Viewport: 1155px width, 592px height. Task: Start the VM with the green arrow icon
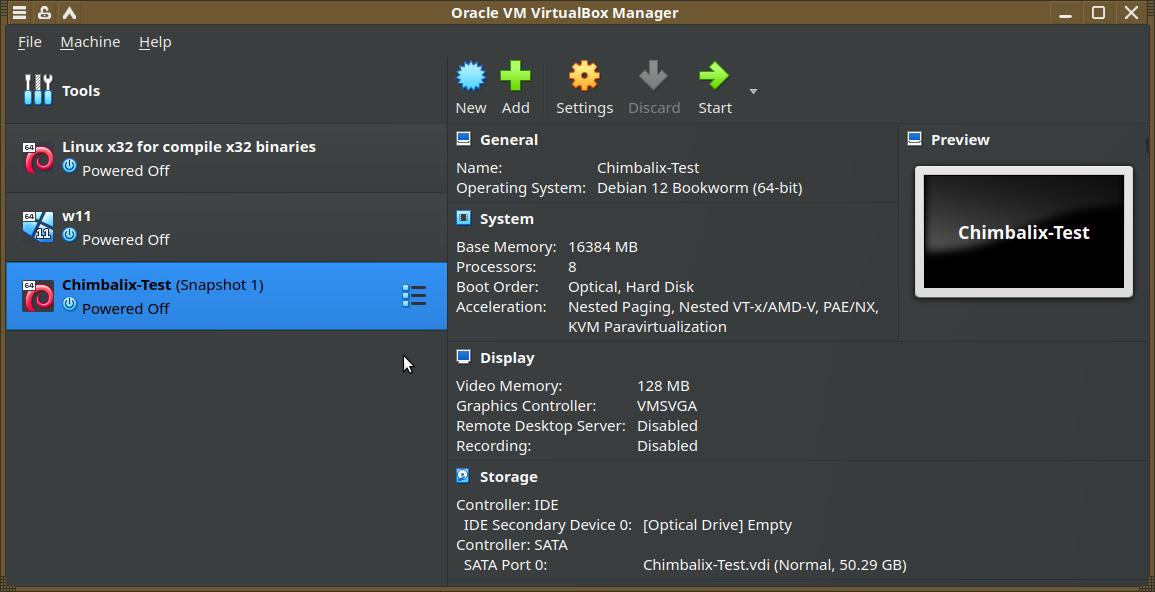[x=714, y=77]
